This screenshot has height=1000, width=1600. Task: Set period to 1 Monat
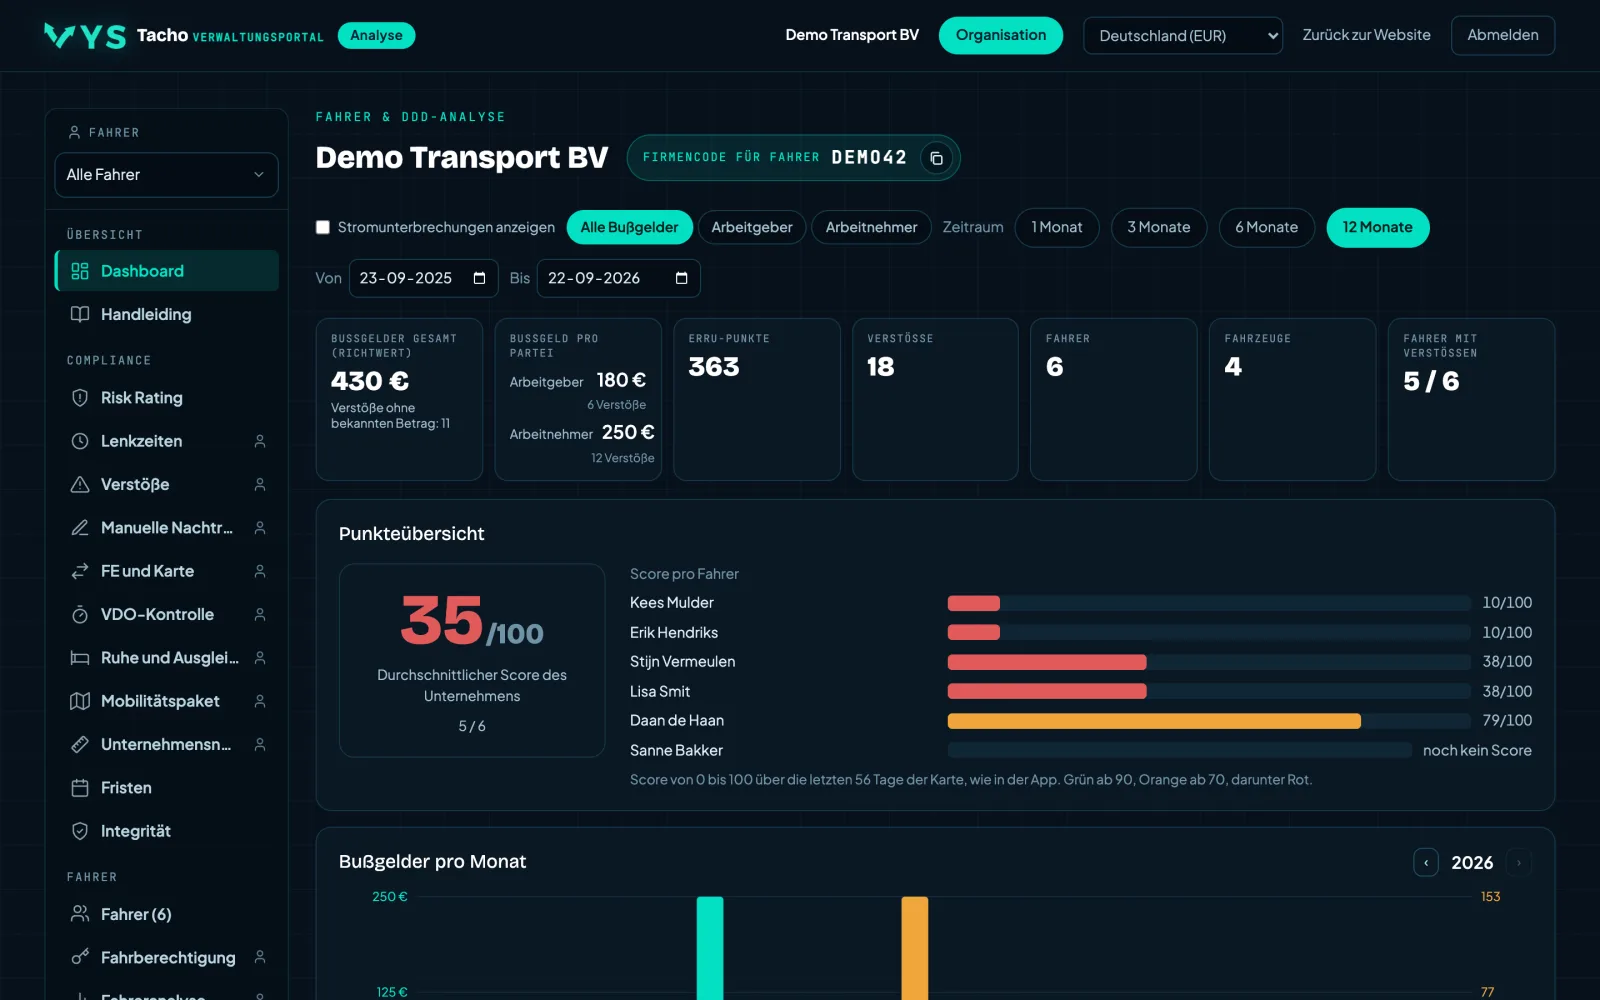pyautogui.click(x=1057, y=227)
